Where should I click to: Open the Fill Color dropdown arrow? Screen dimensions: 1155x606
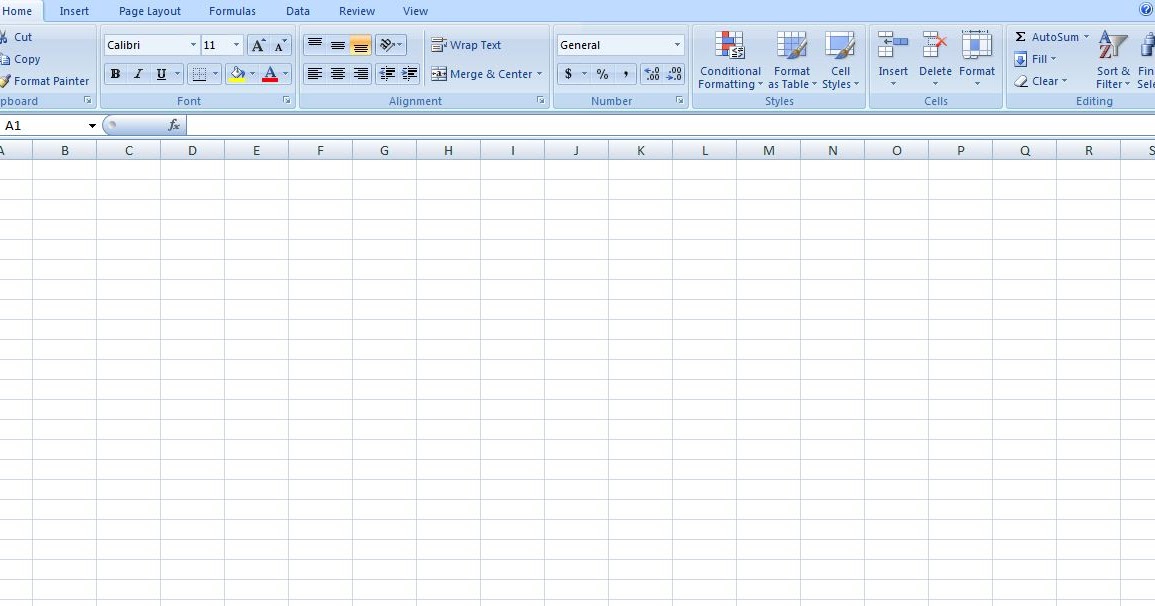251,73
